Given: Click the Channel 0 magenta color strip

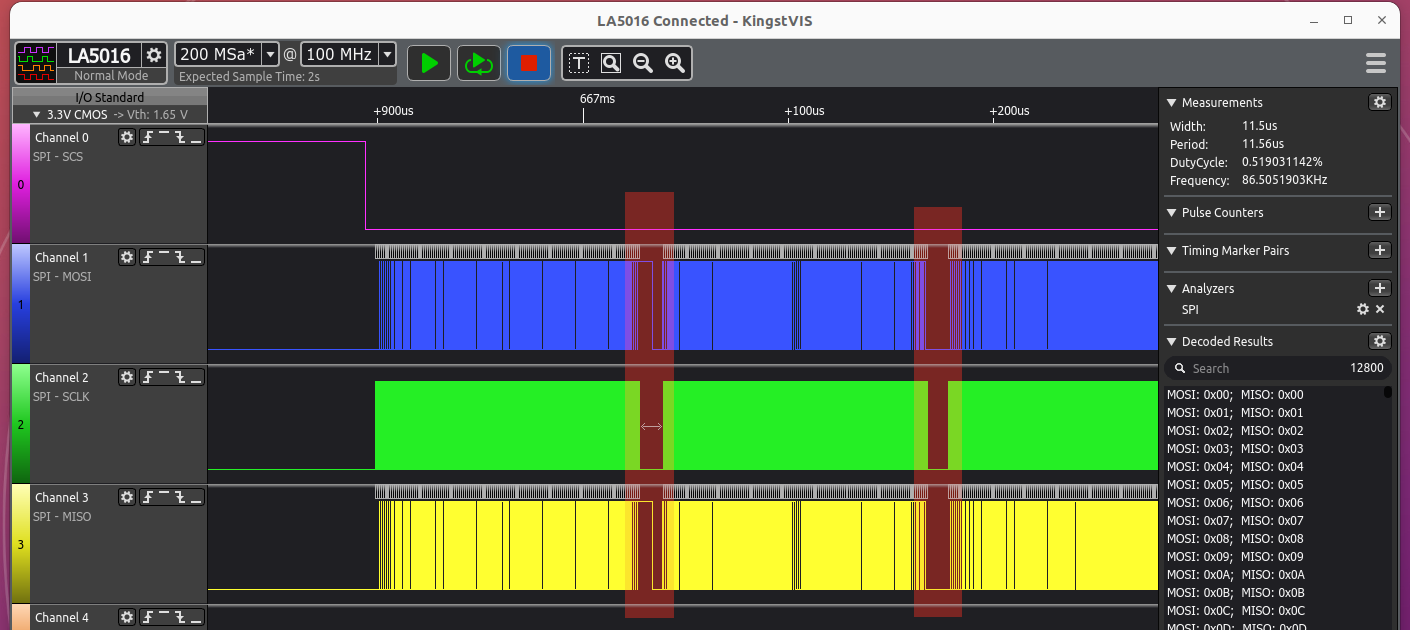Looking at the screenshot, I should coord(20,184).
